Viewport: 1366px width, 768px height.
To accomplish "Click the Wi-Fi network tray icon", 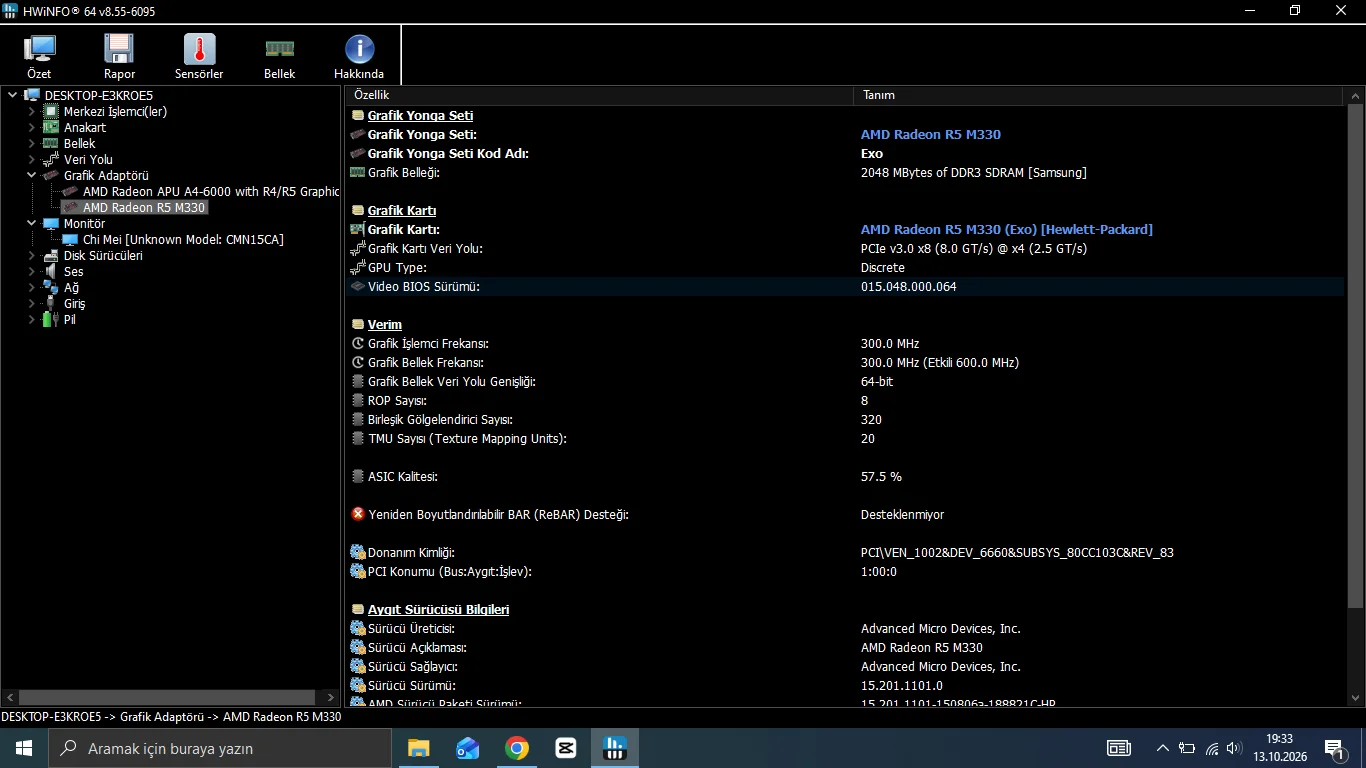I will [1211, 748].
